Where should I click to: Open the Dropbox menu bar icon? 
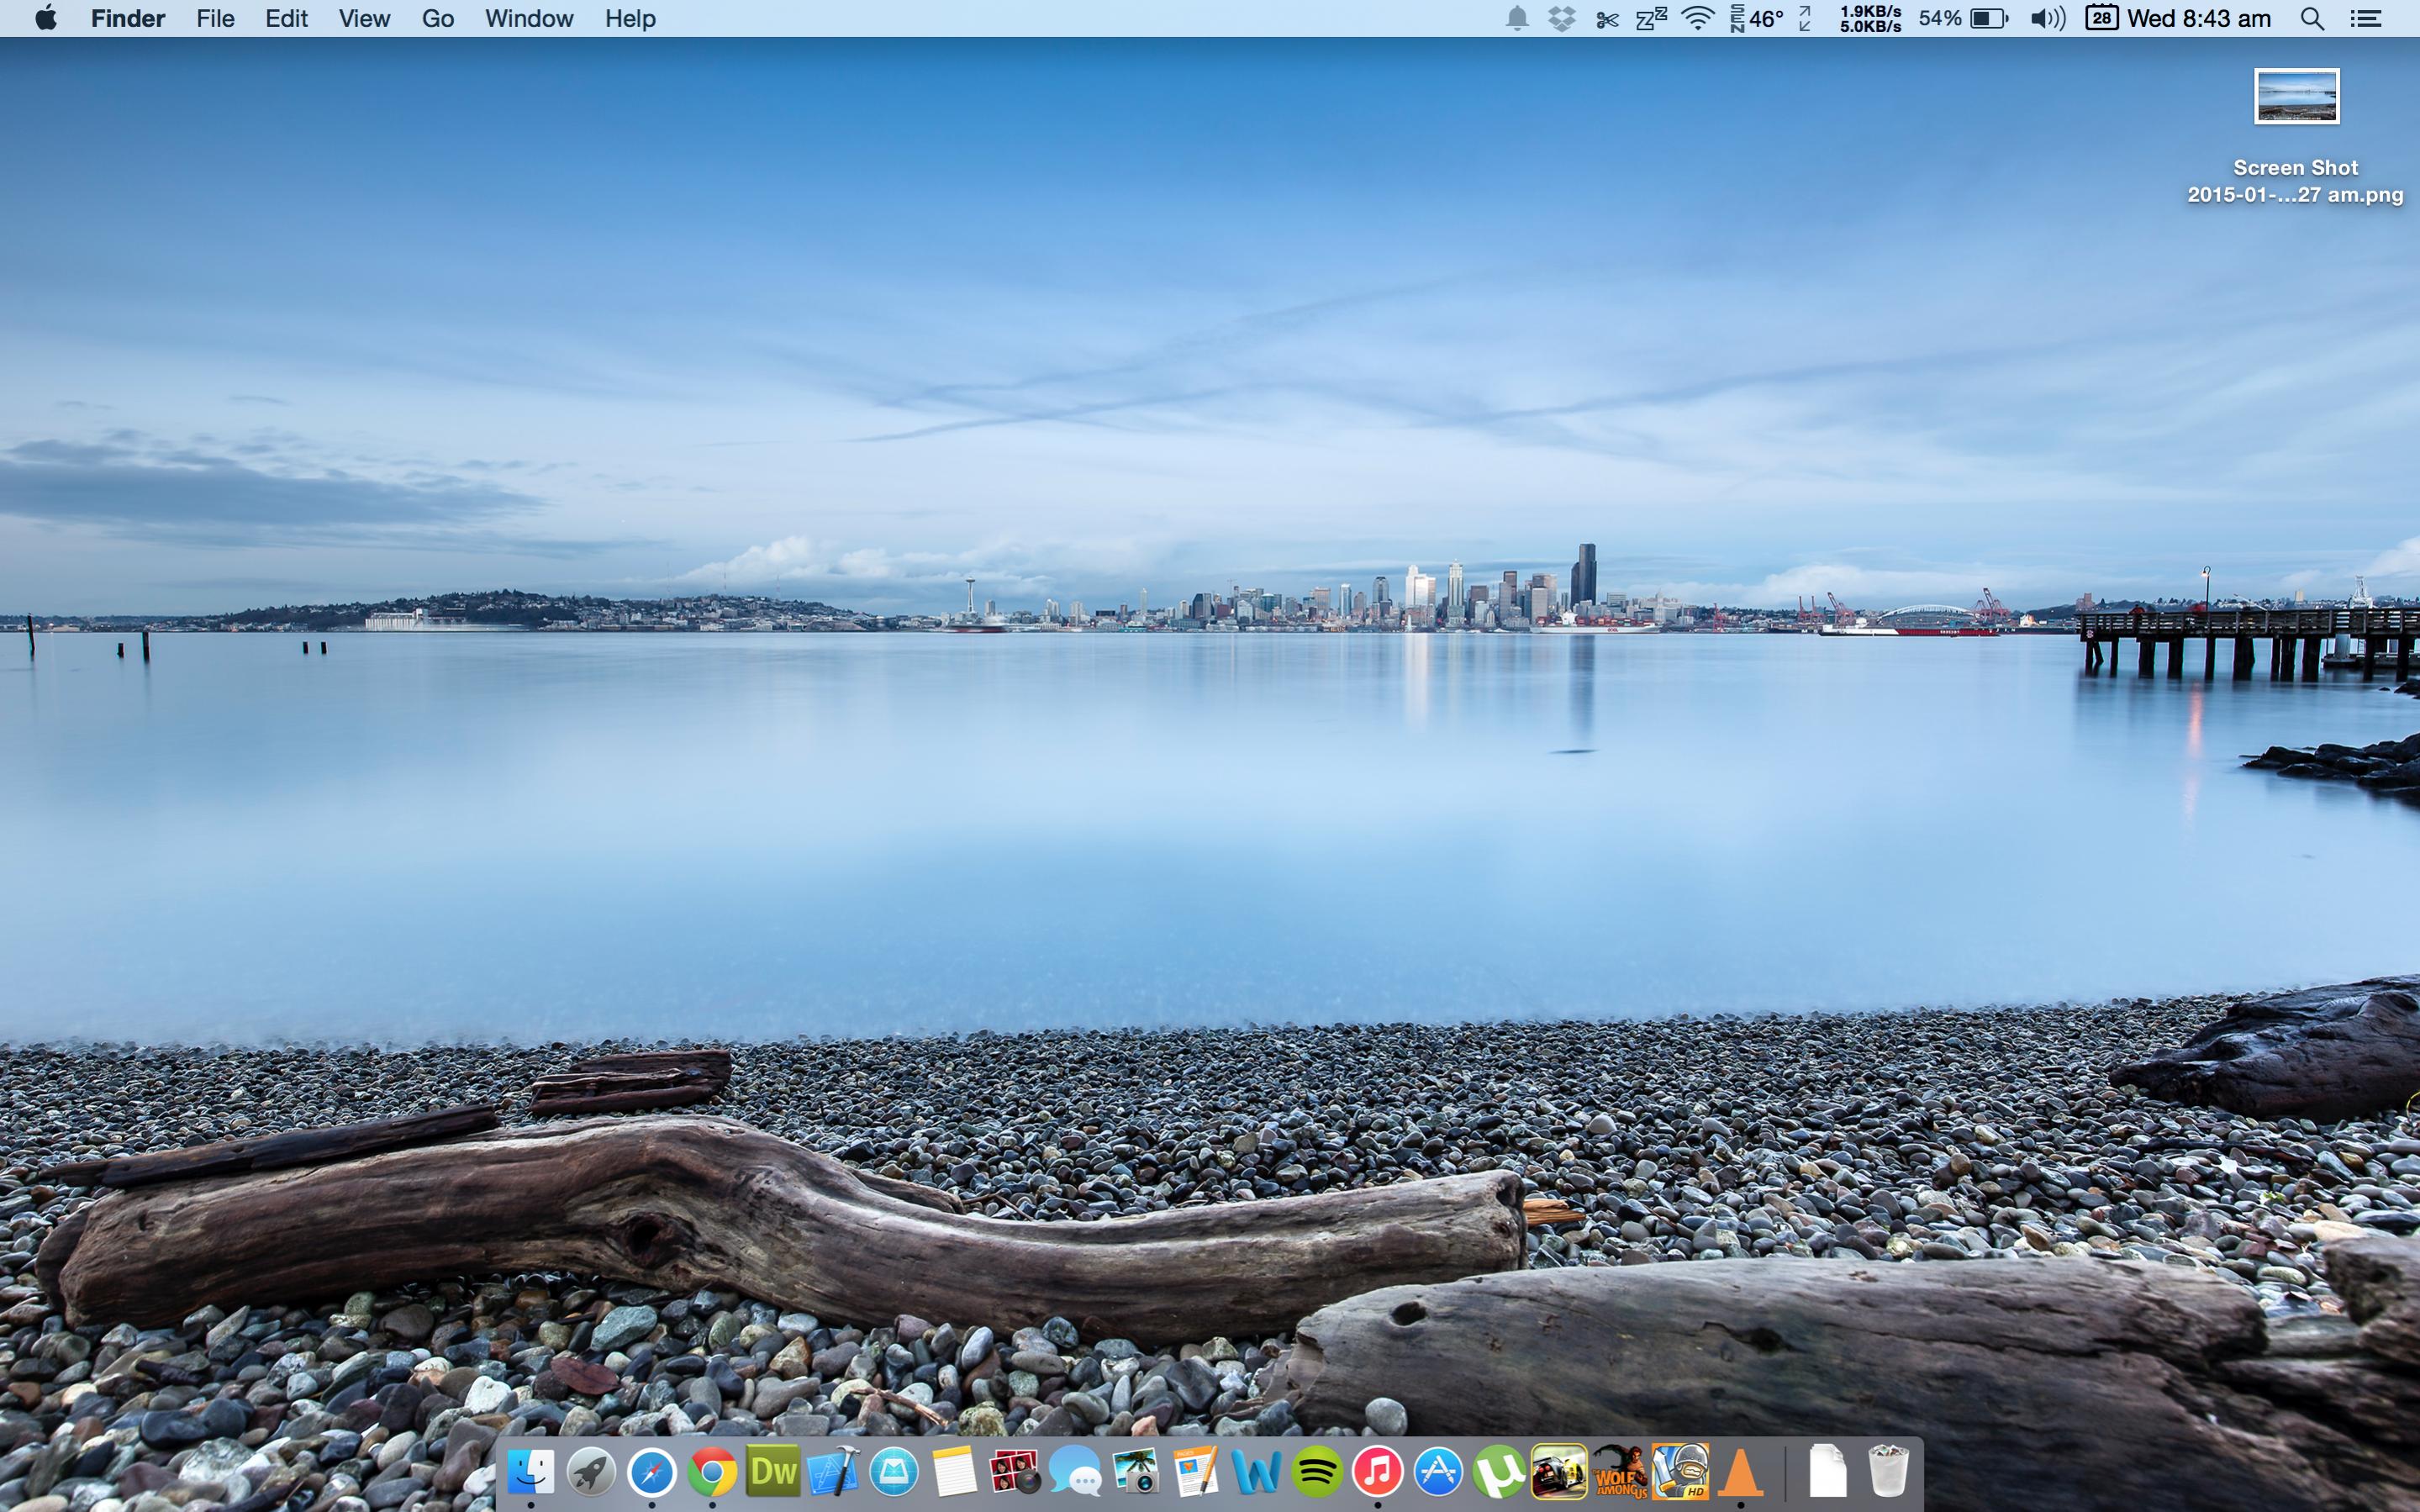(1561, 18)
